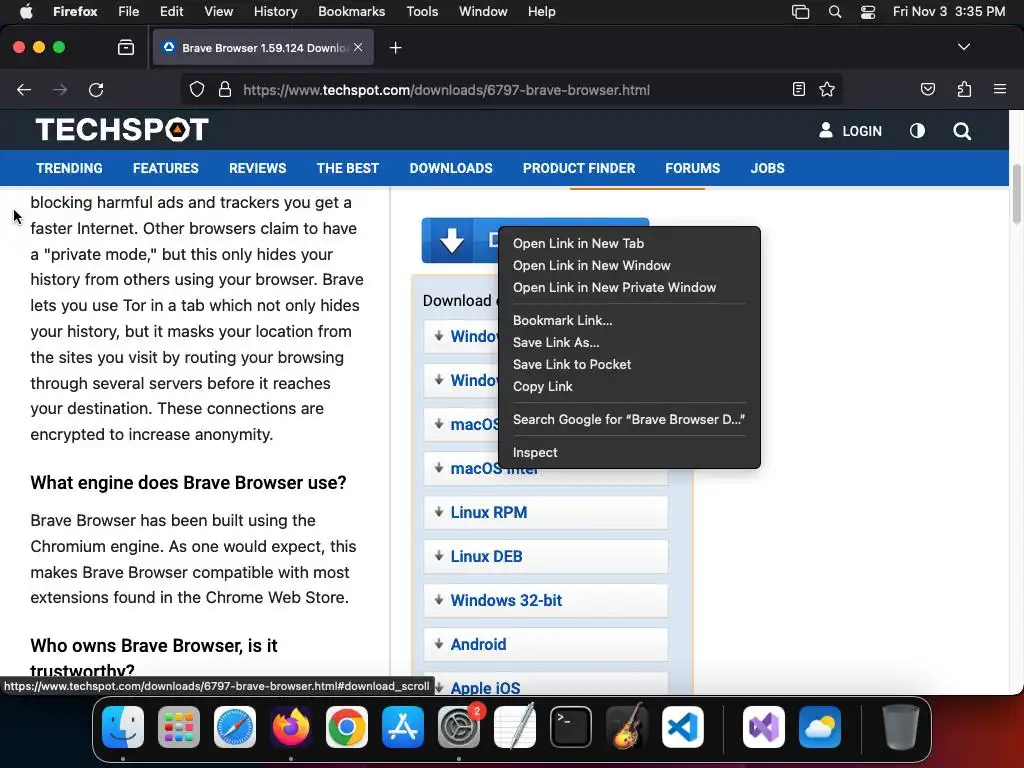Launch Visual Studio Code from dock
This screenshot has width=1024, height=768.
[x=683, y=727]
